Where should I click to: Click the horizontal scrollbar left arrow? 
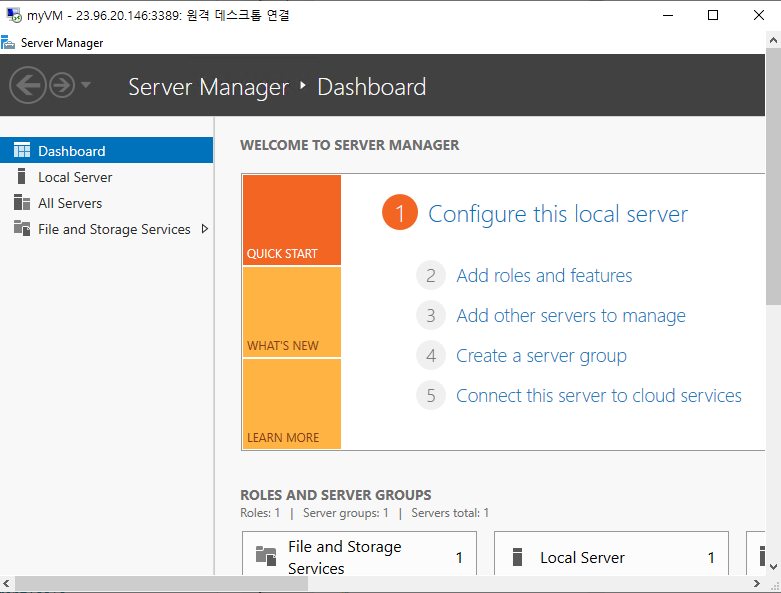(x=6, y=583)
